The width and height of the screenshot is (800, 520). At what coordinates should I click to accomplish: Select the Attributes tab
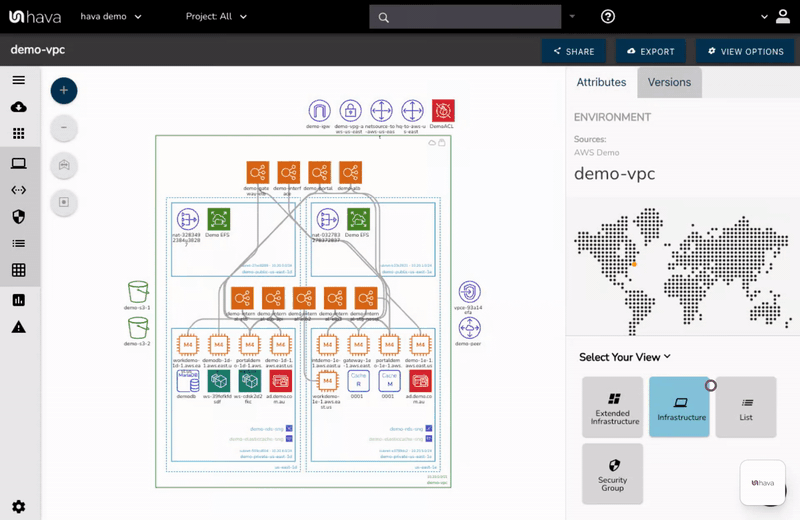click(x=601, y=82)
